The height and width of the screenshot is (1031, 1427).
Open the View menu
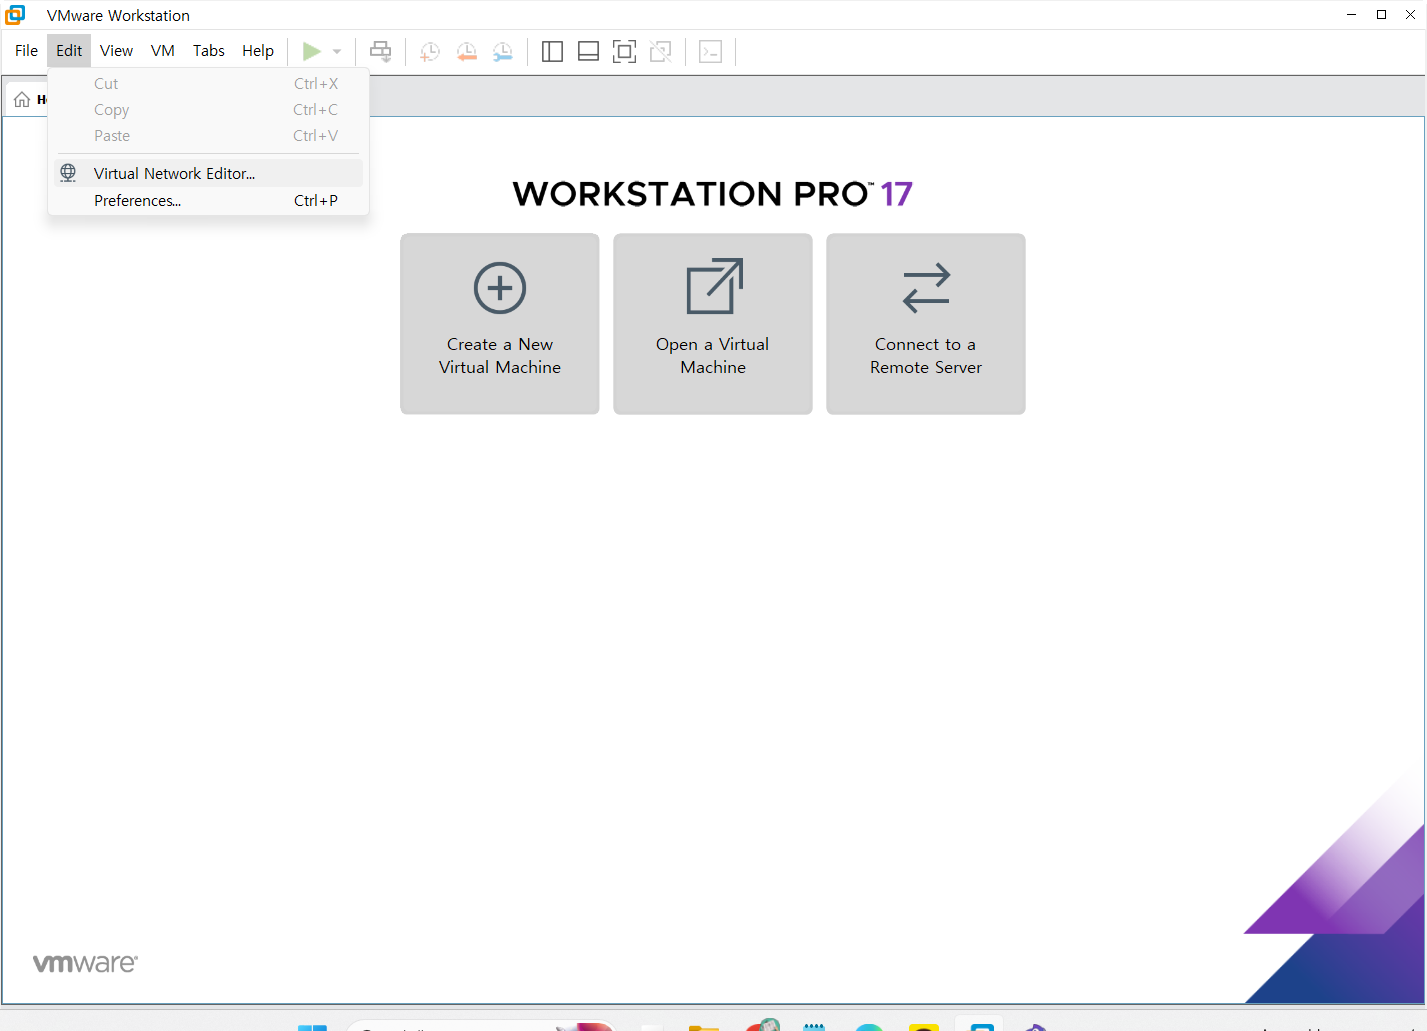[116, 51]
